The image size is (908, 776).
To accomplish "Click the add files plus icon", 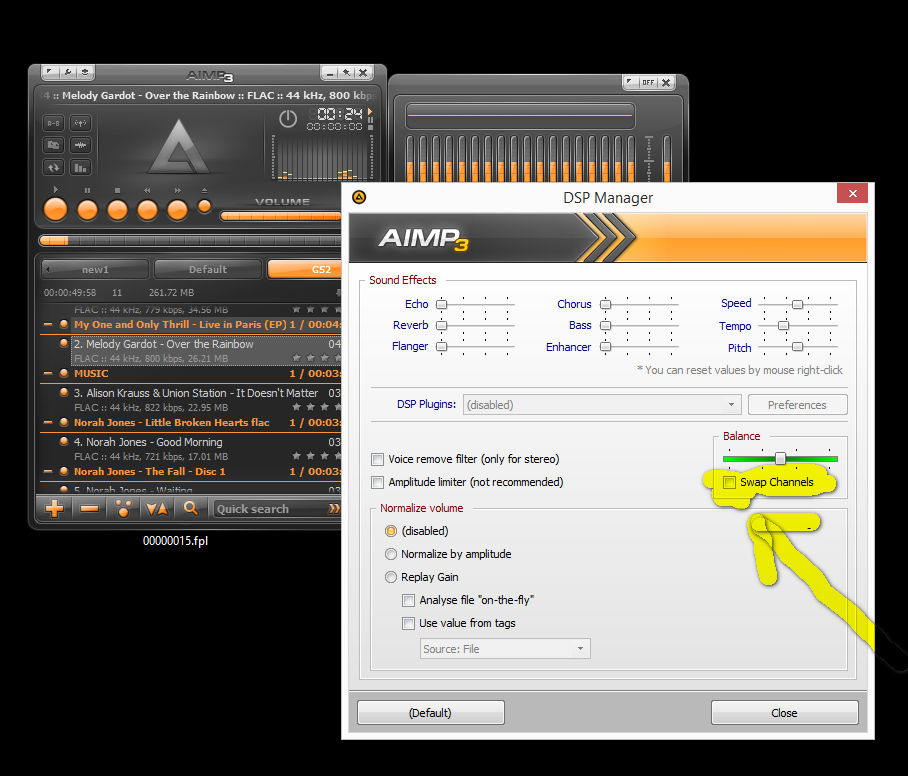I will 55,508.
